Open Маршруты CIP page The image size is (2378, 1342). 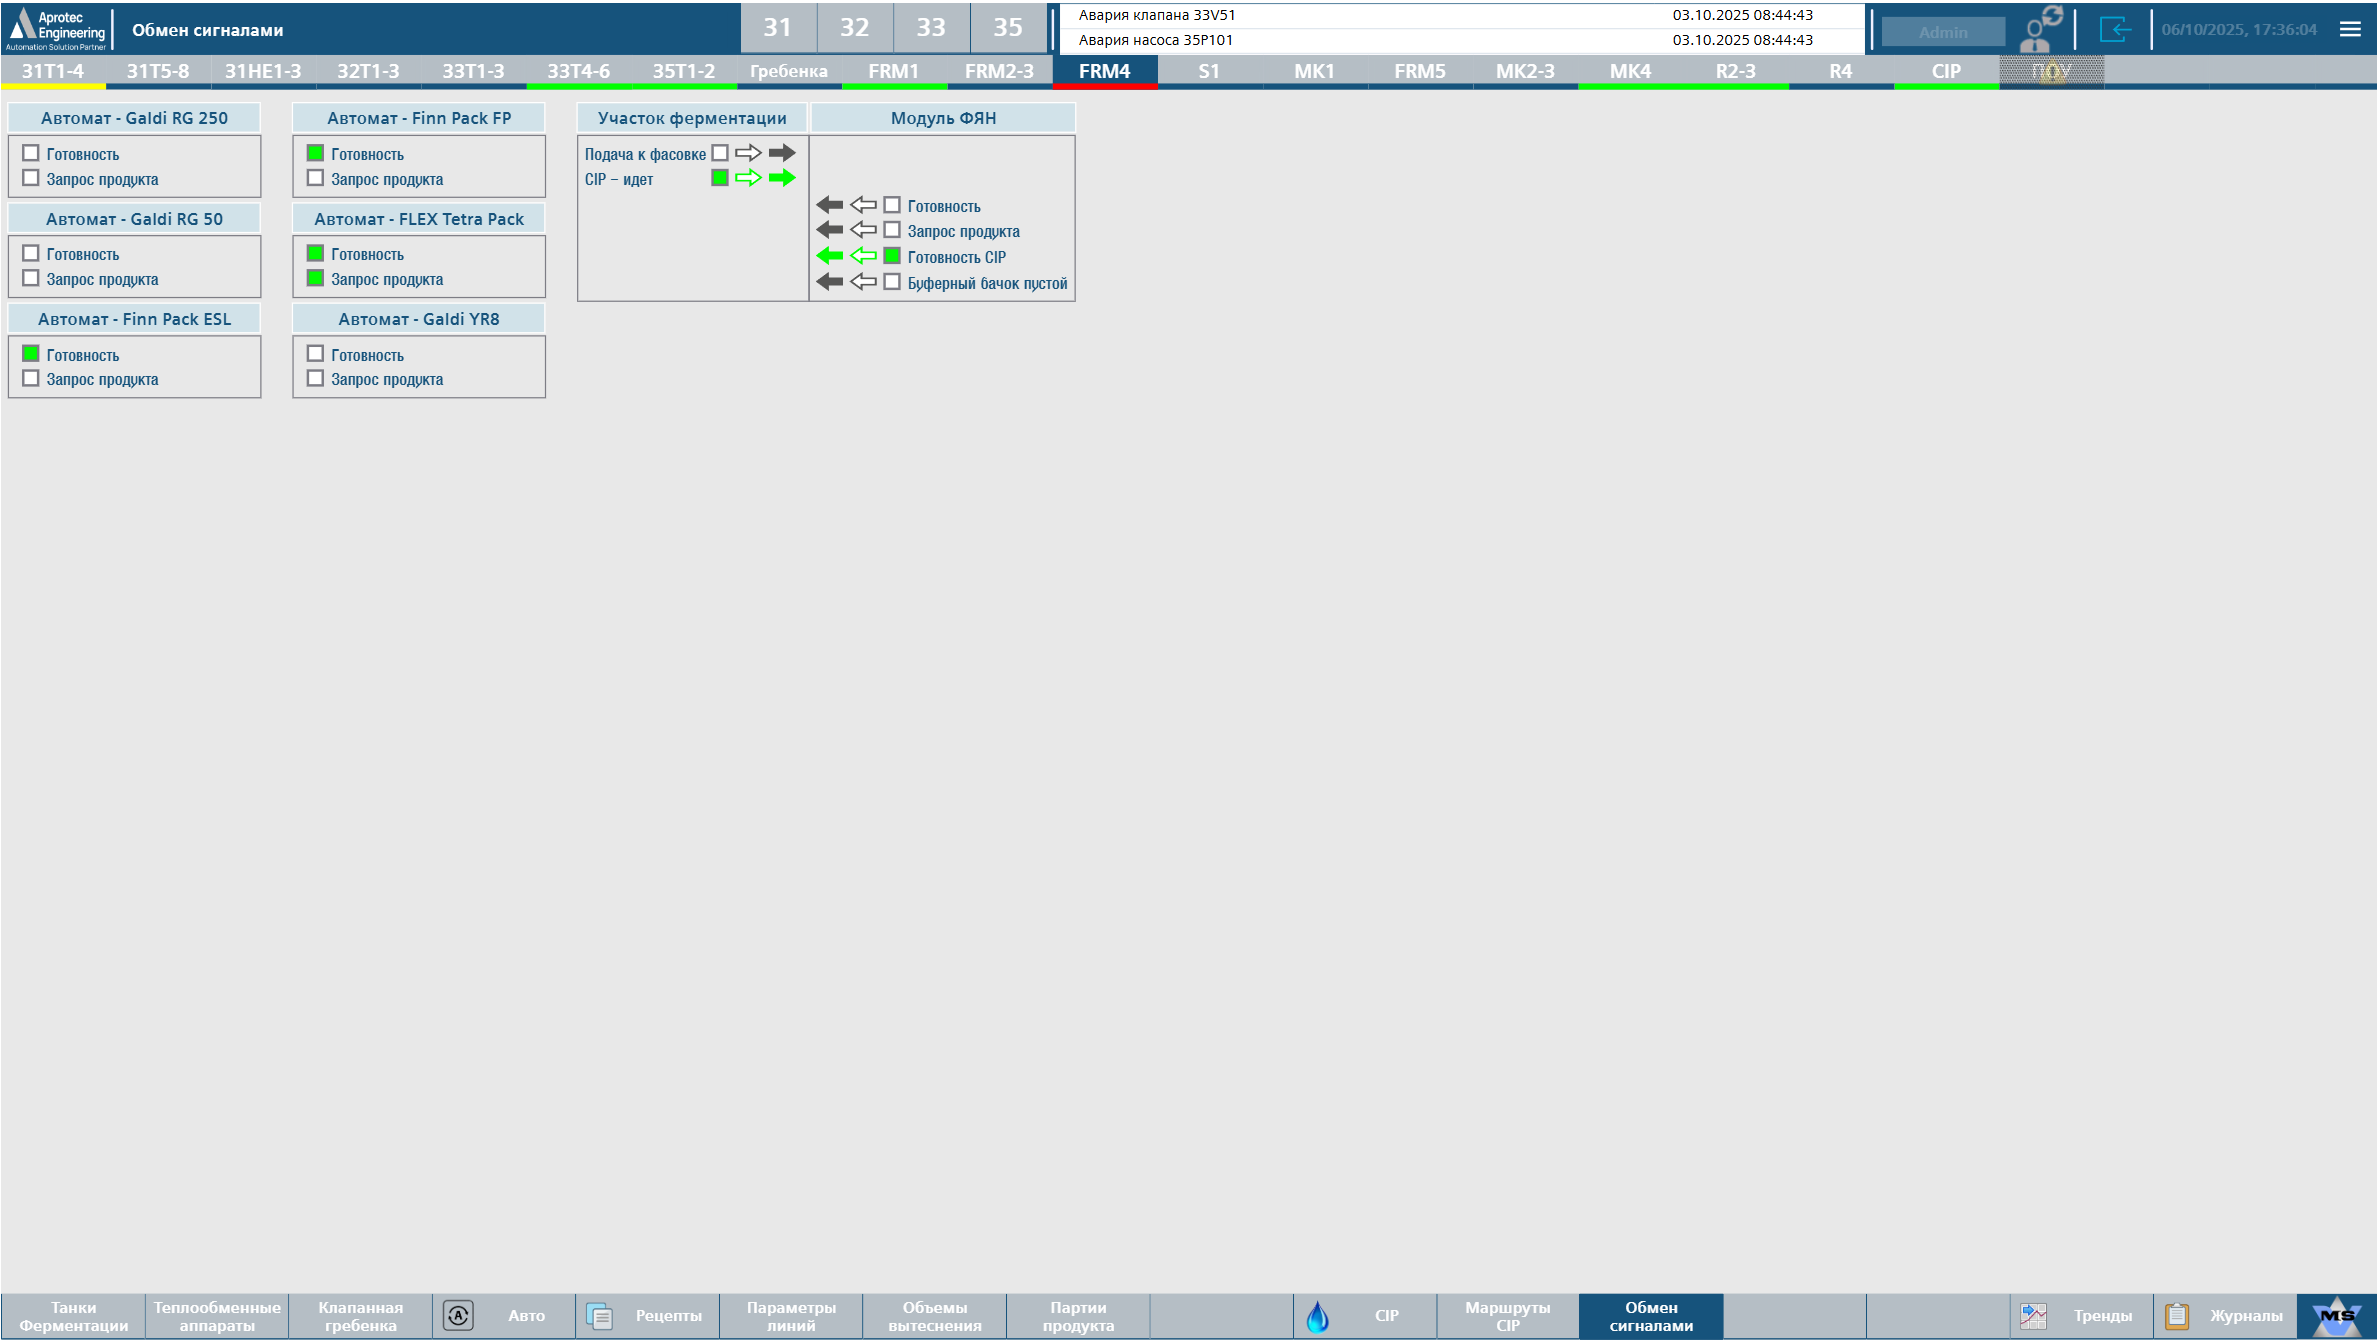point(1507,1316)
